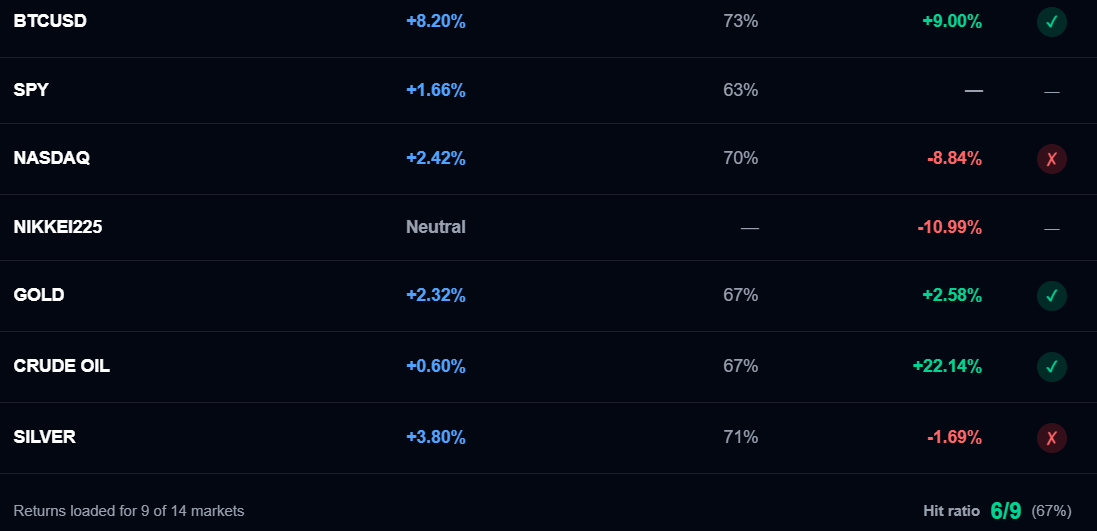This screenshot has width=1097, height=531.
Task: Select the BTCUSD market name
Action: [50, 21]
